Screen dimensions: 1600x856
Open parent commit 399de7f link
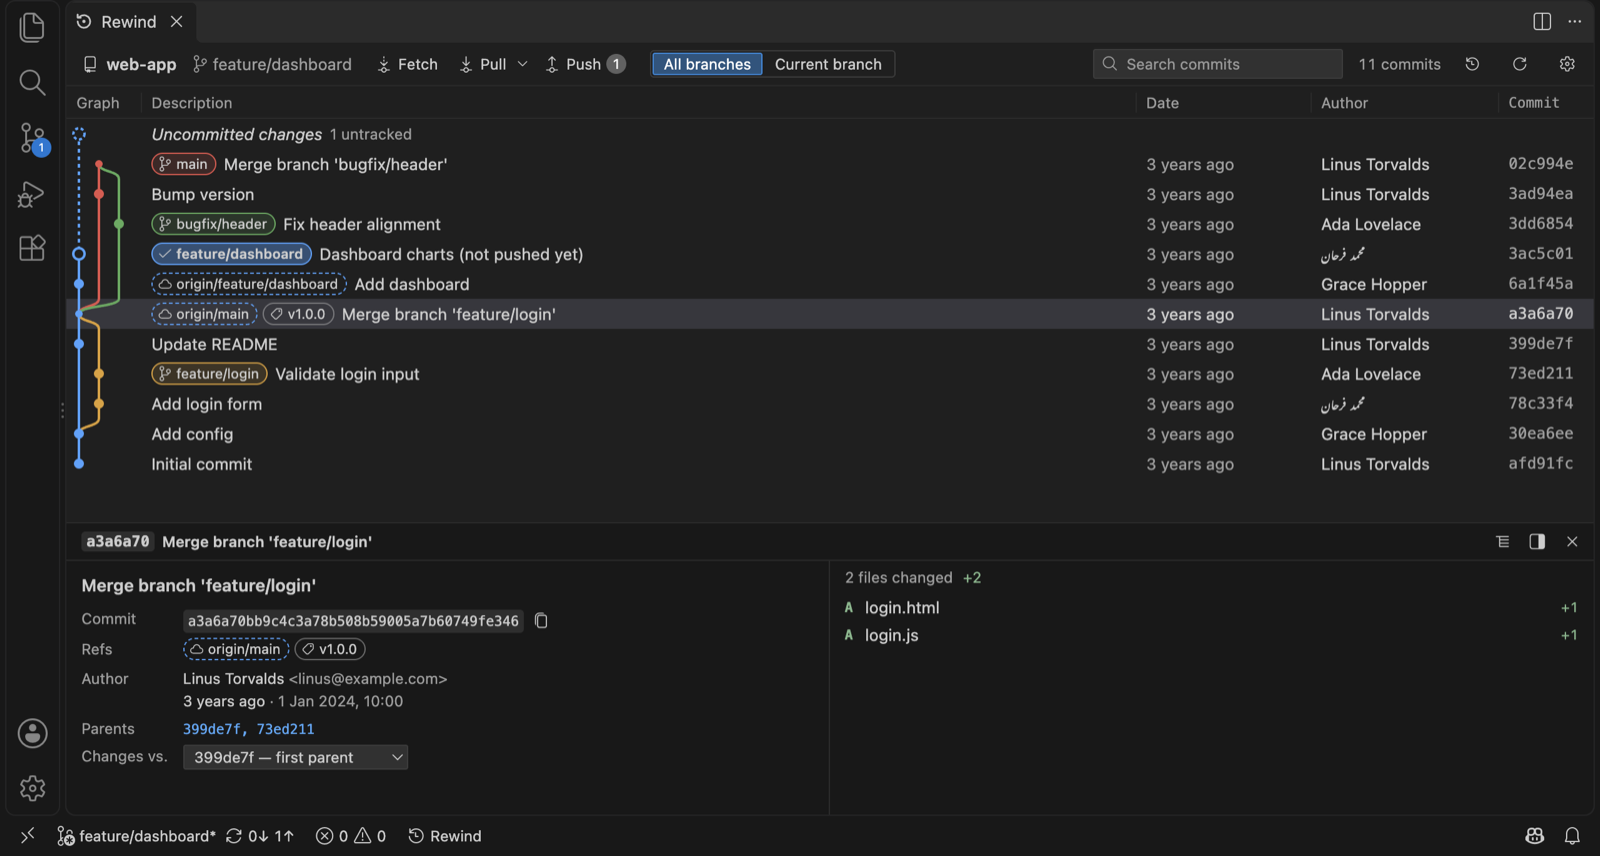(211, 730)
